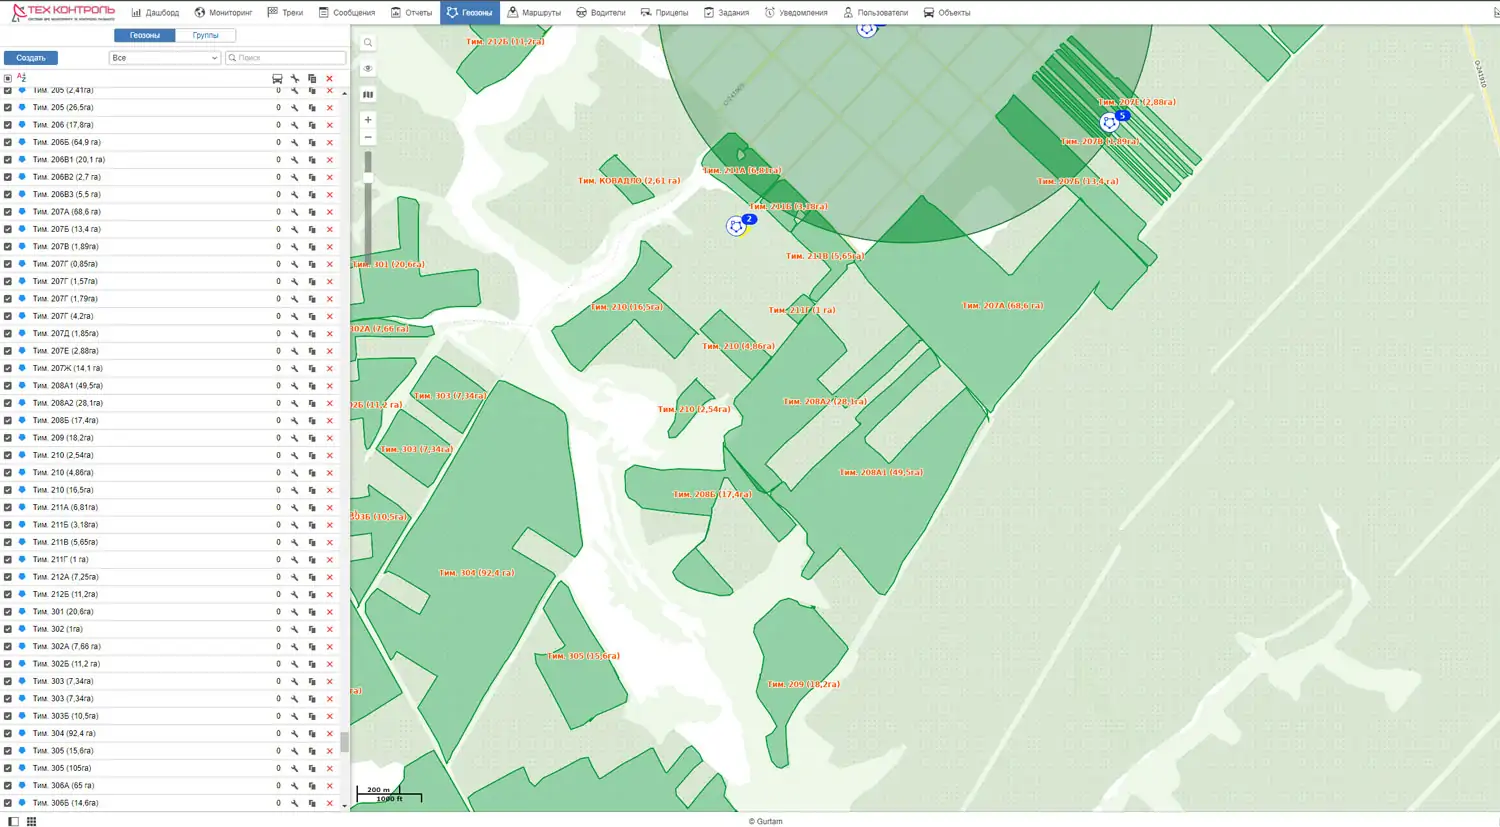Image resolution: width=1500 pixels, height=827 pixels.
Task: Edit properties of Тим. 305 (105га)
Action: point(295,768)
